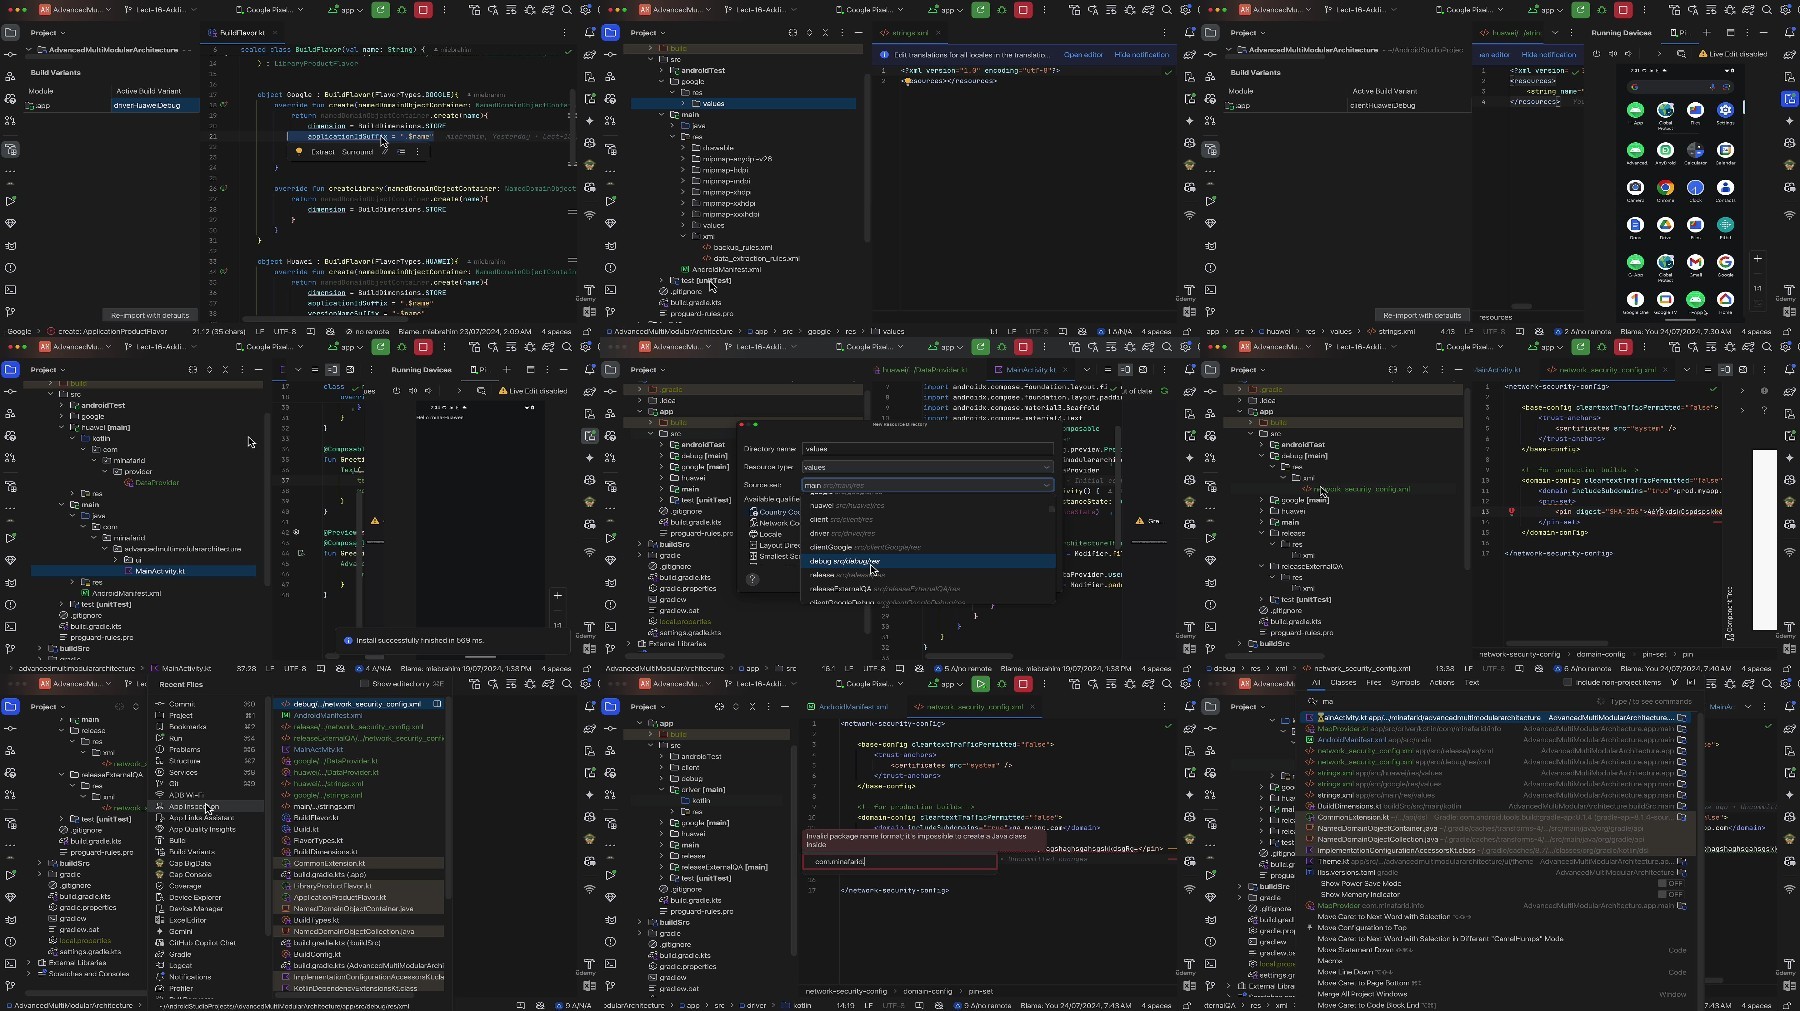Screen dimensions: 1800x1011
Task: Click help question mark in New Resource Directory dialog
Action: [x=753, y=579]
